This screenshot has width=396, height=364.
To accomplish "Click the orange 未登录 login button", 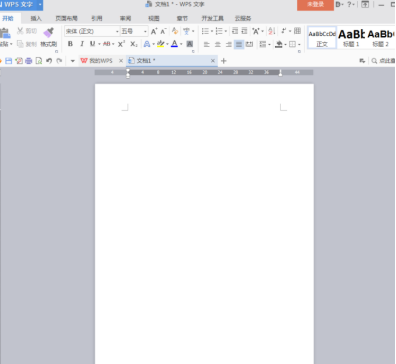I will pos(315,5).
